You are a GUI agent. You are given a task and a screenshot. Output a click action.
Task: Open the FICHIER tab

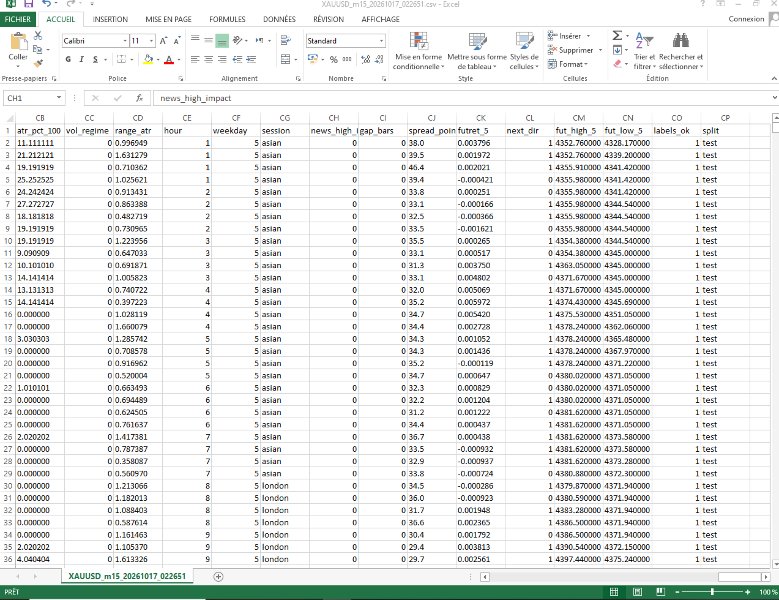(17, 19)
